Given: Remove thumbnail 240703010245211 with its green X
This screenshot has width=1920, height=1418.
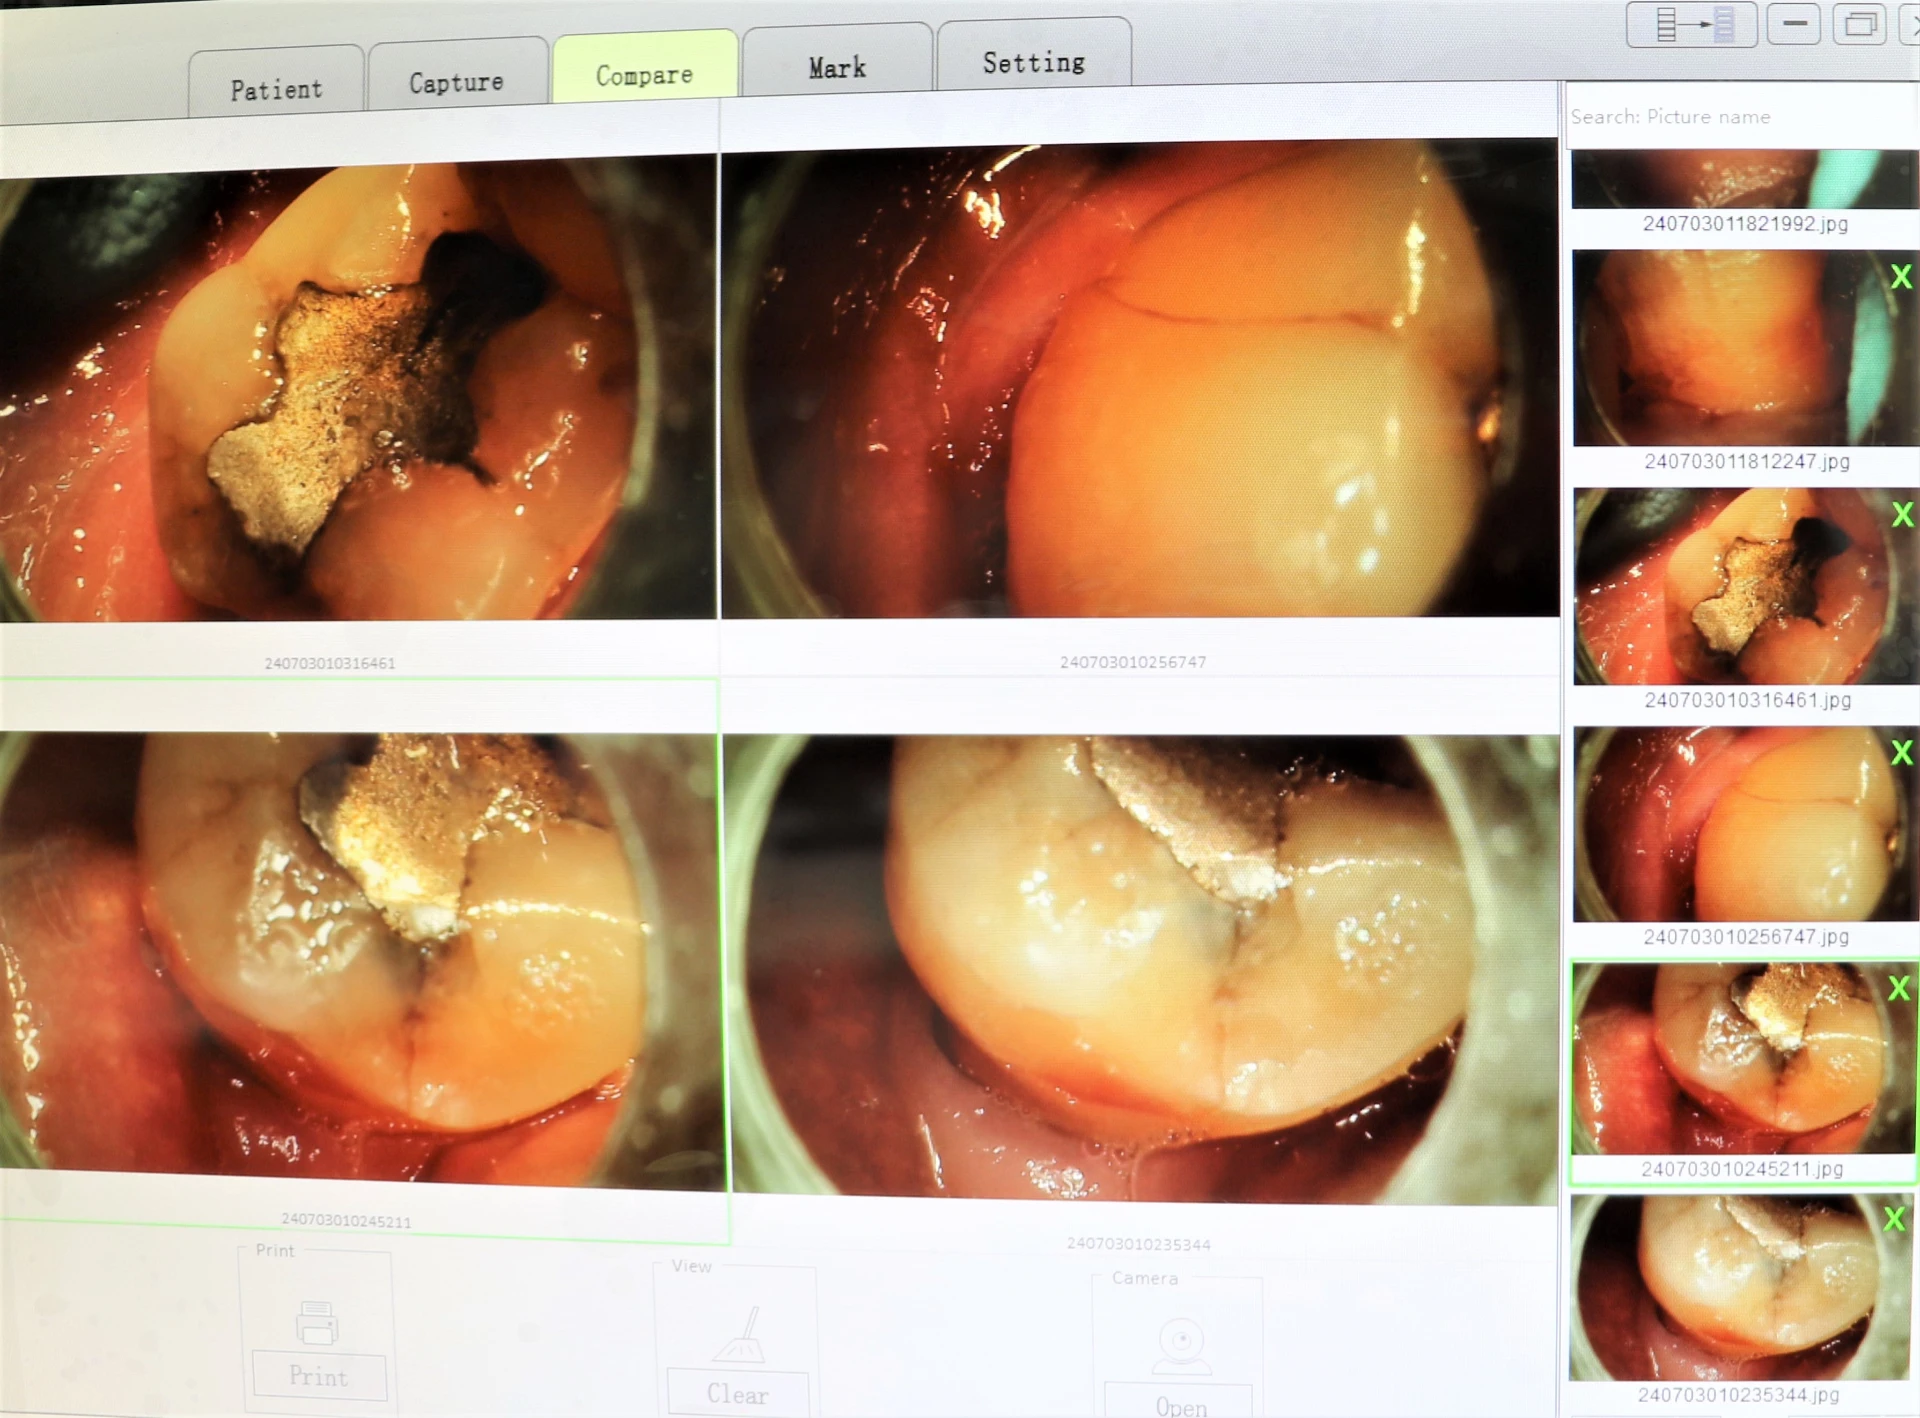Looking at the screenshot, I should (1898, 988).
